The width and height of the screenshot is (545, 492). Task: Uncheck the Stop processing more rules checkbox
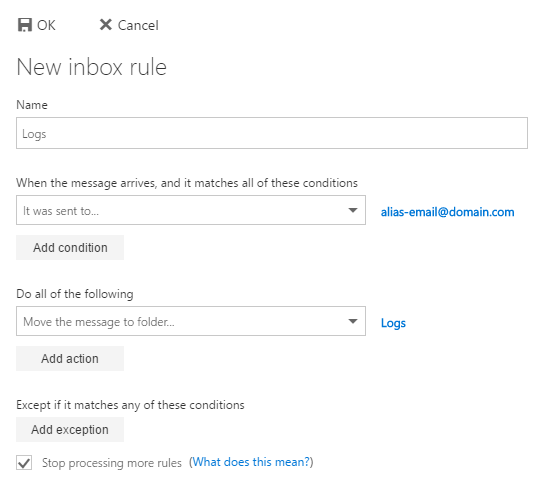click(24, 462)
